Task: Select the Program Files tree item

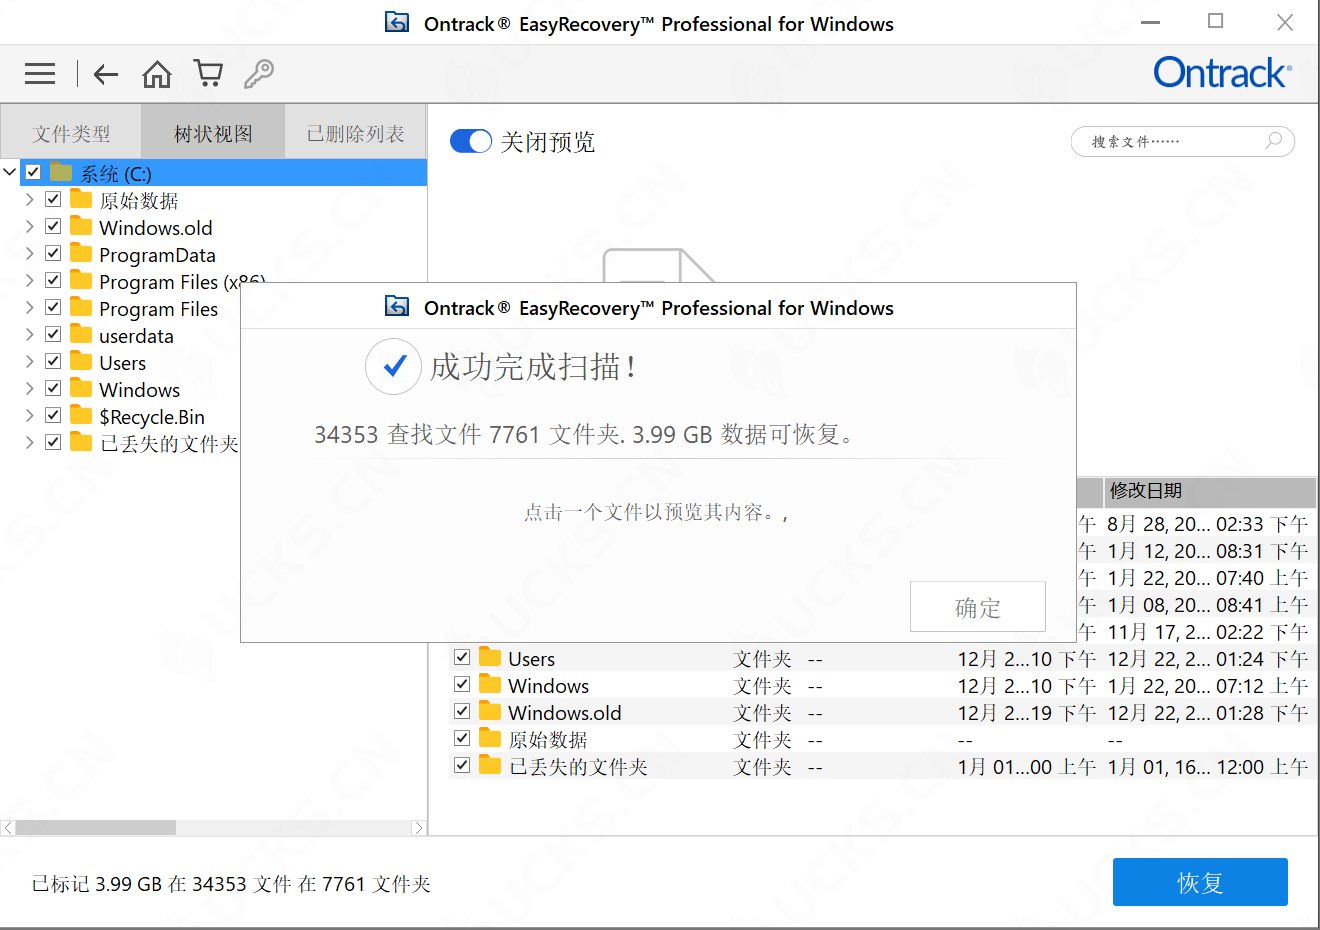Action: tap(158, 309)
